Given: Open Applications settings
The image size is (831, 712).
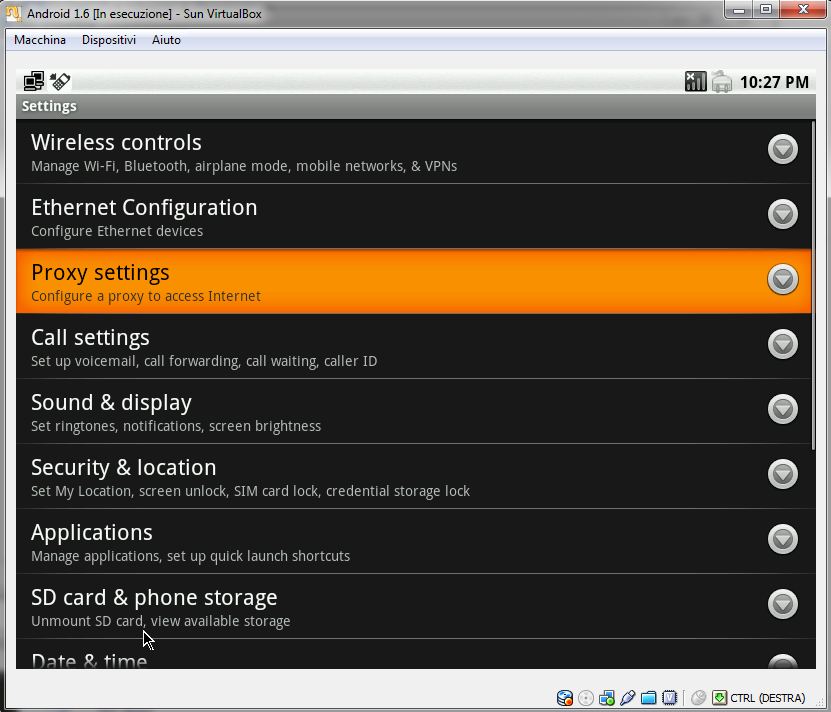Looking at the screenshot, I should [413, 541].
